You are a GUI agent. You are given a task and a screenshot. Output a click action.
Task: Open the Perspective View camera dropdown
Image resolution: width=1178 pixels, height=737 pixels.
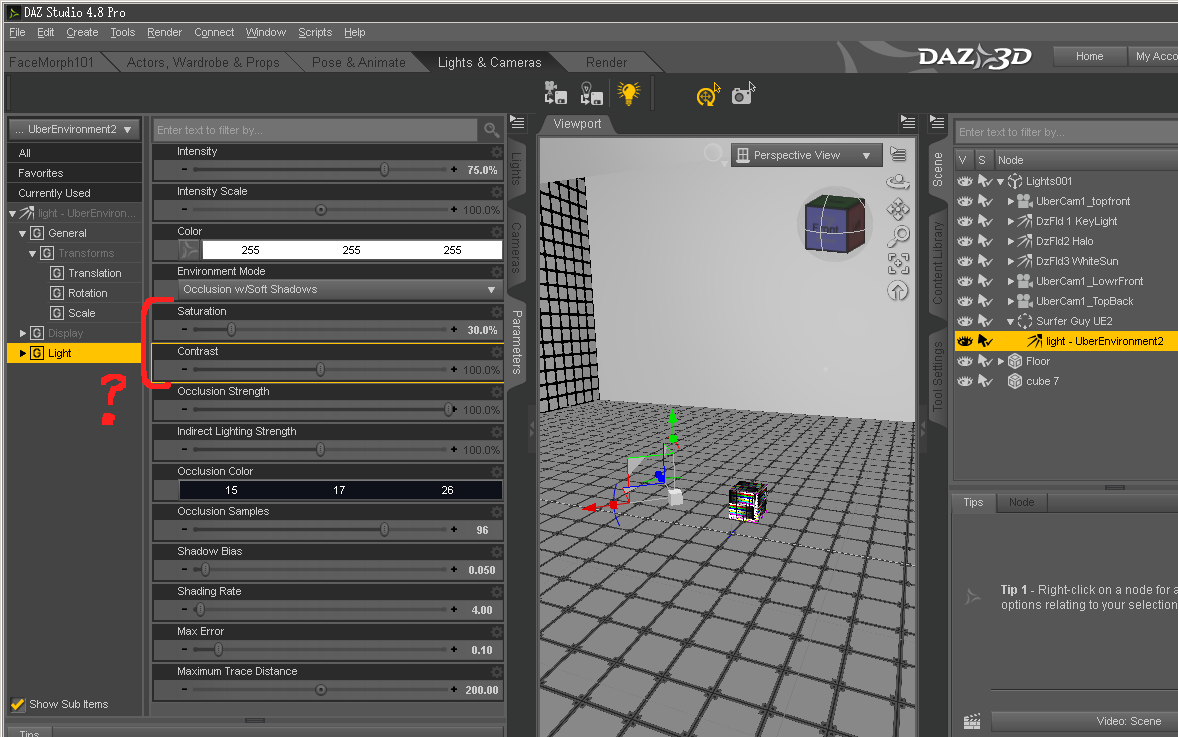coord(806,156)
